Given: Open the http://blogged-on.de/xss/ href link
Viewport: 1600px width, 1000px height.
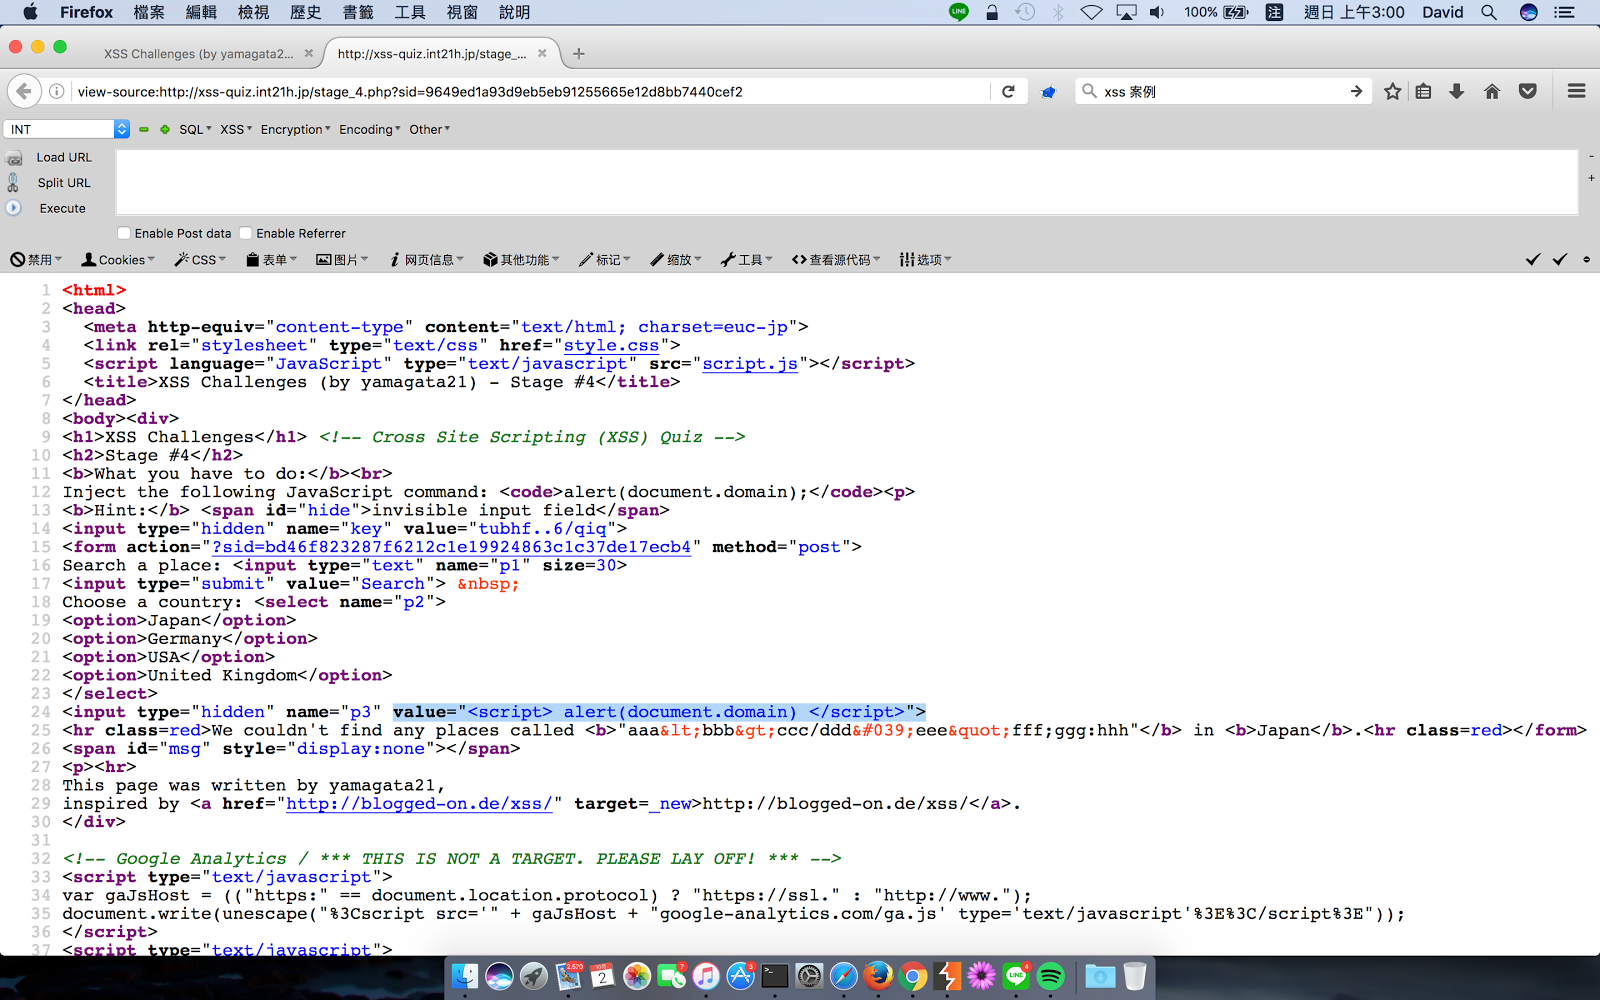Looking at the screenshot, I should pyautogui.click(x=419, y=804).
